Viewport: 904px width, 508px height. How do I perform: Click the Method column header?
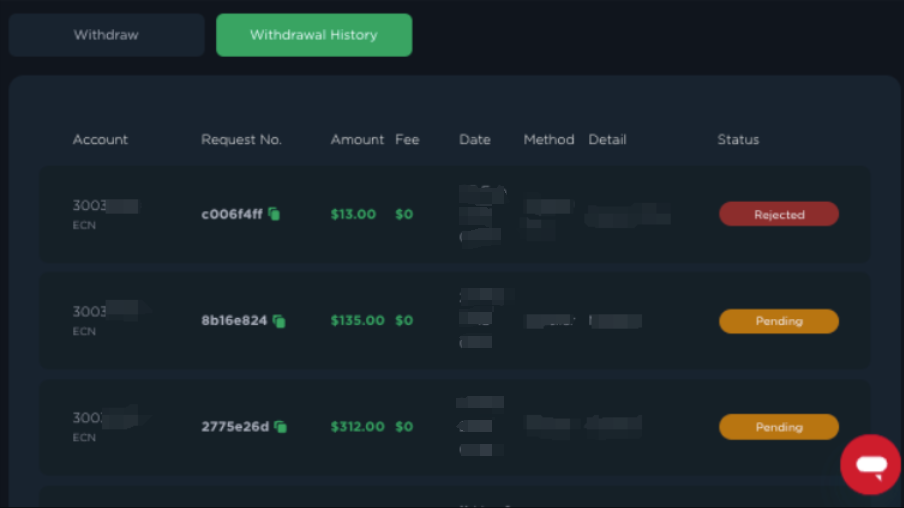click(x=549, y=140)
